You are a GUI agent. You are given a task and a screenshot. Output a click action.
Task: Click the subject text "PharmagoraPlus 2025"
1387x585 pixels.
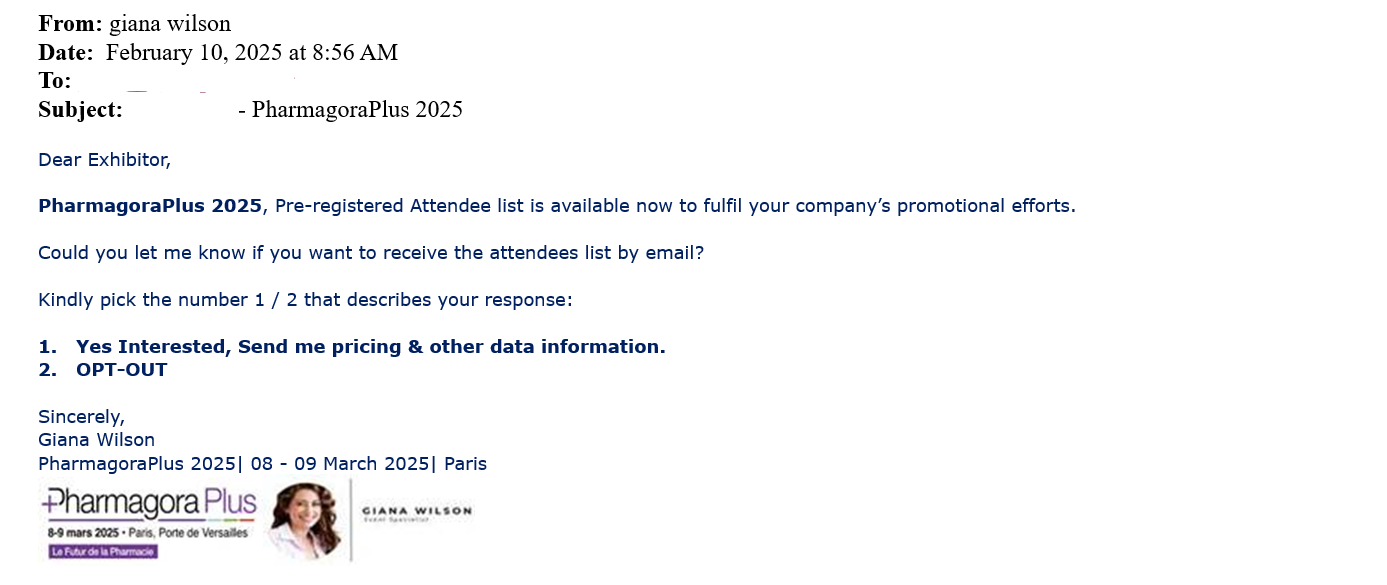coord(357,109)
